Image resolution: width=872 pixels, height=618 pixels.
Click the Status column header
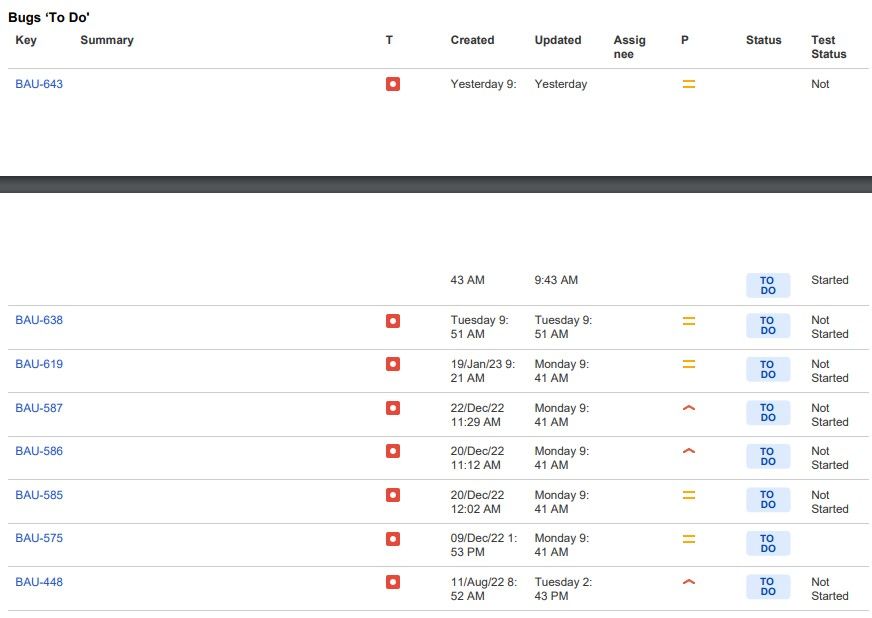pos(764,40)
